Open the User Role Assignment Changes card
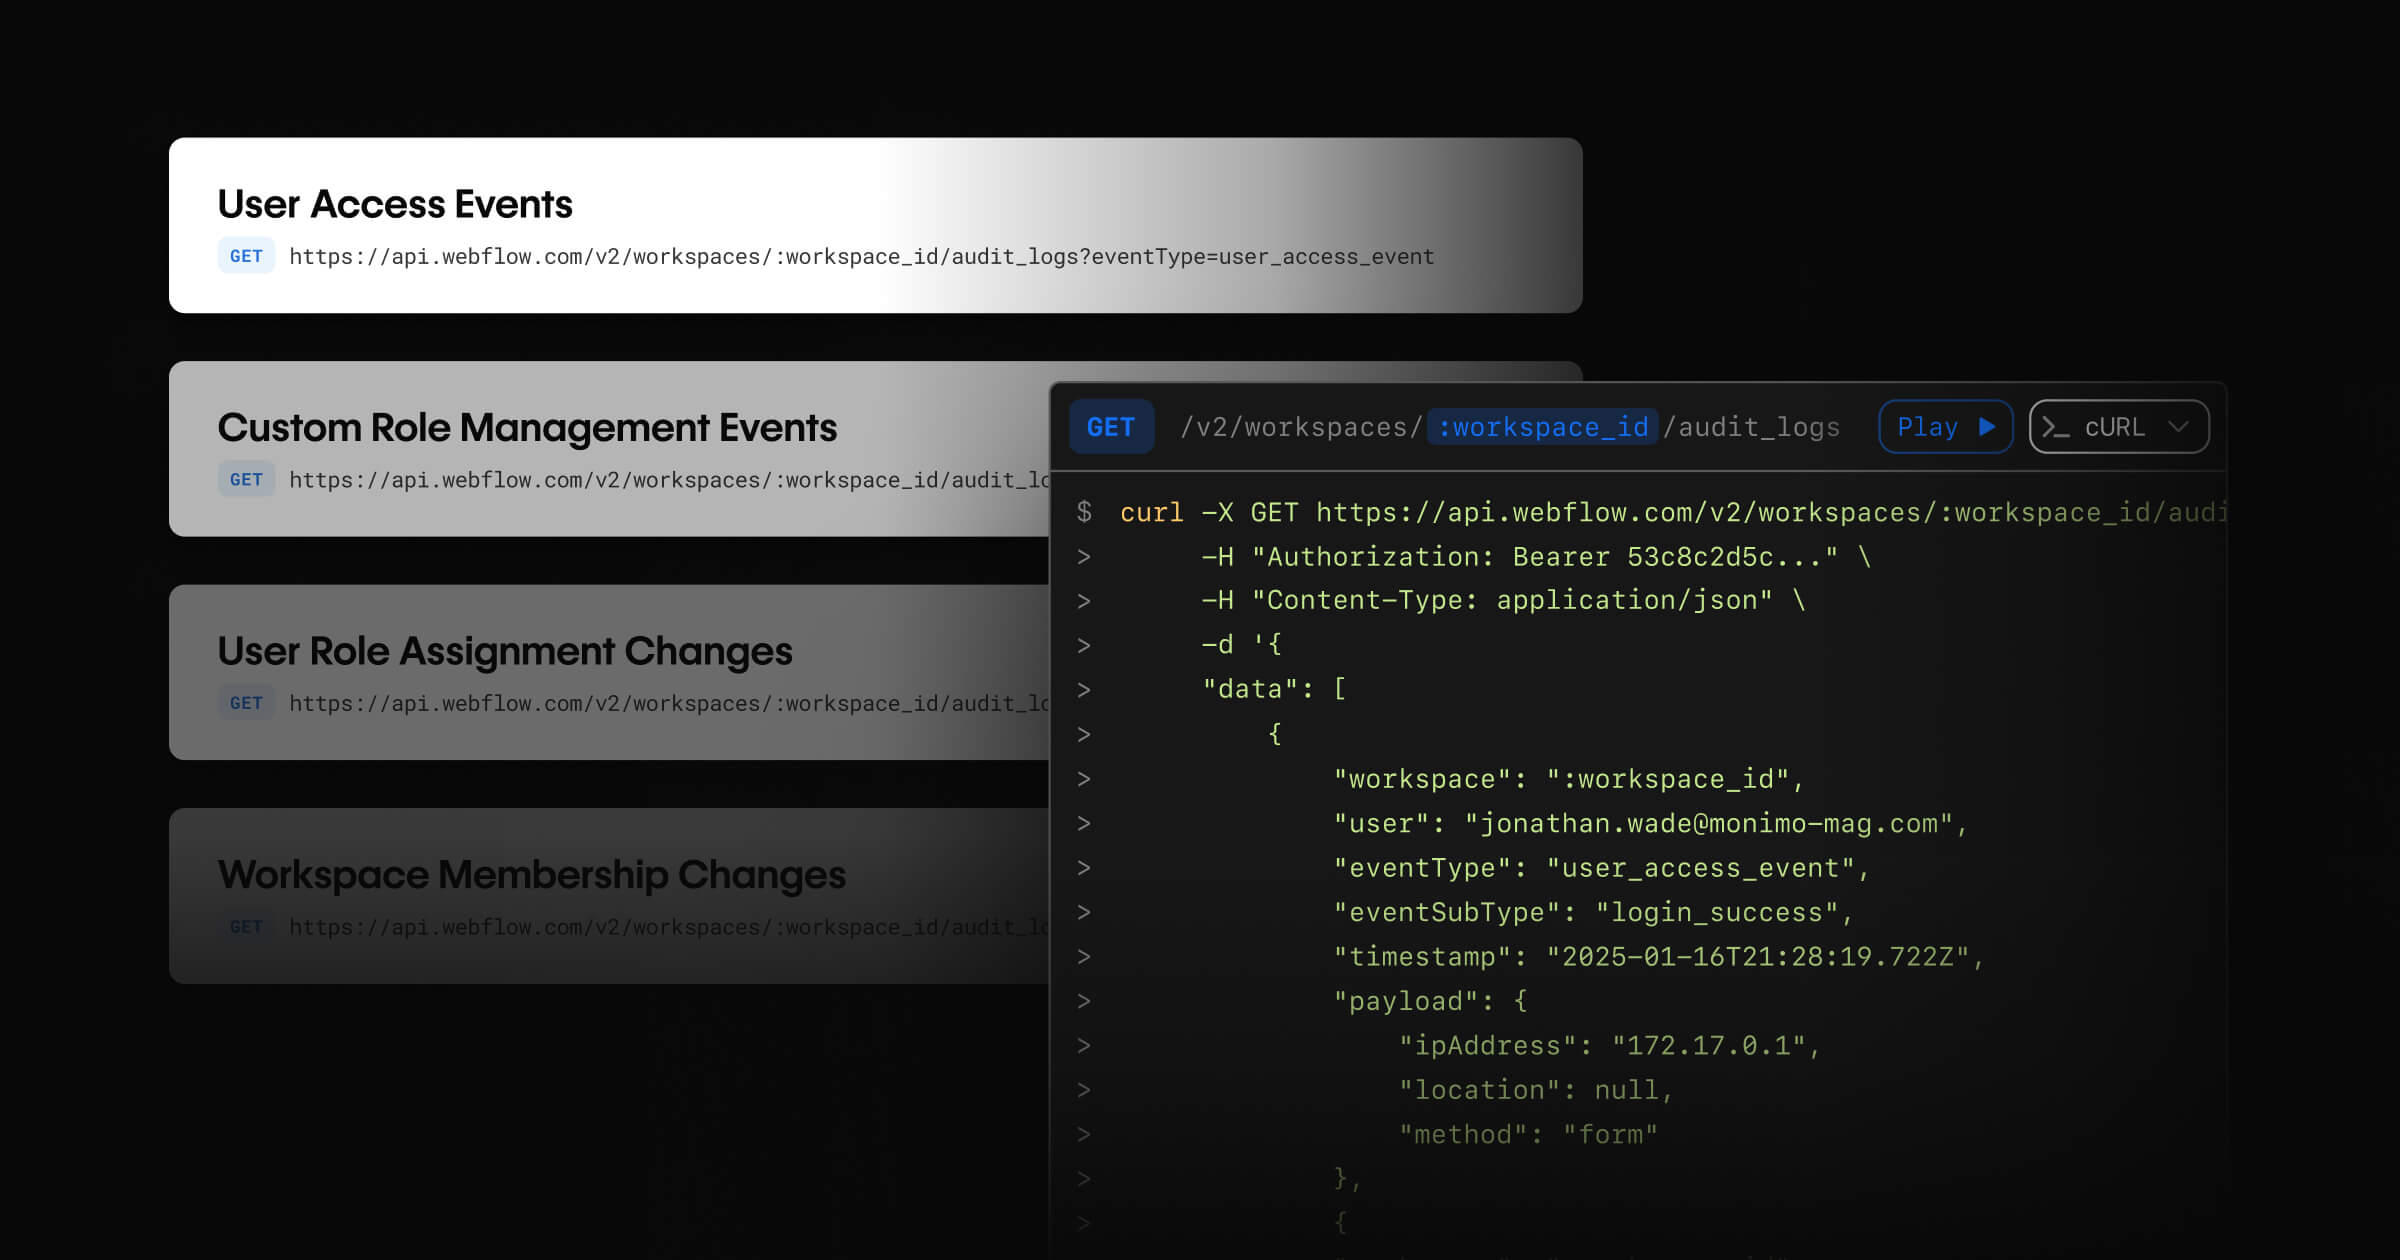The image size is (2400, 1260). pos(505,651)
